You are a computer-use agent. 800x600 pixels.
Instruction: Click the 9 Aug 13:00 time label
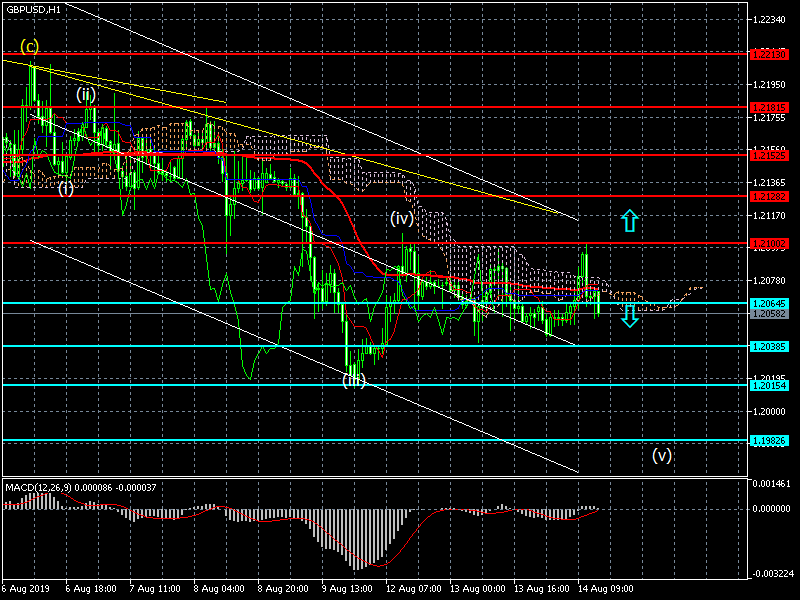click(347, 589)
